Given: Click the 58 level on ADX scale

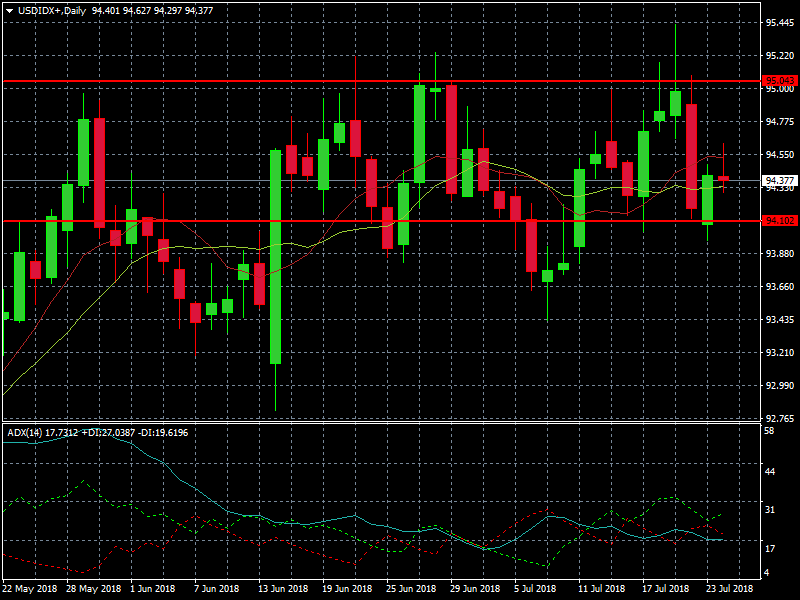Looking at the screenshot, I should click(770, 430).
